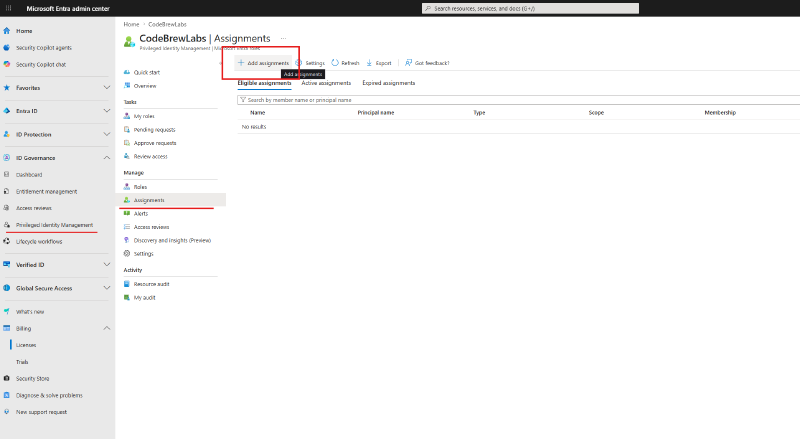The width and height of the screenshot is (800, 439).
Task: Switch to the Active assignments tab
Action: [x=326, y=83]
